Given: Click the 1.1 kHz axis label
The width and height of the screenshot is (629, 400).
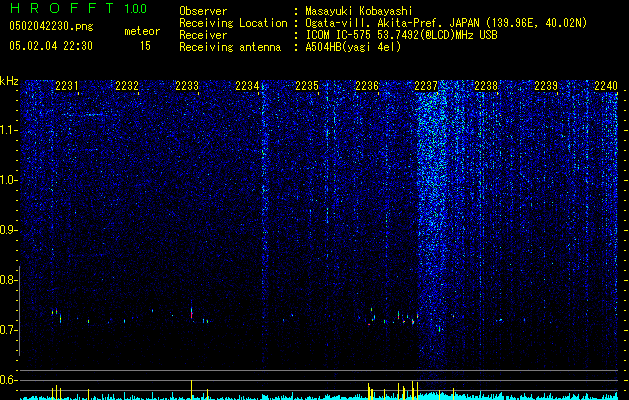Looking at the screenshot, I should tap(9, 130).
